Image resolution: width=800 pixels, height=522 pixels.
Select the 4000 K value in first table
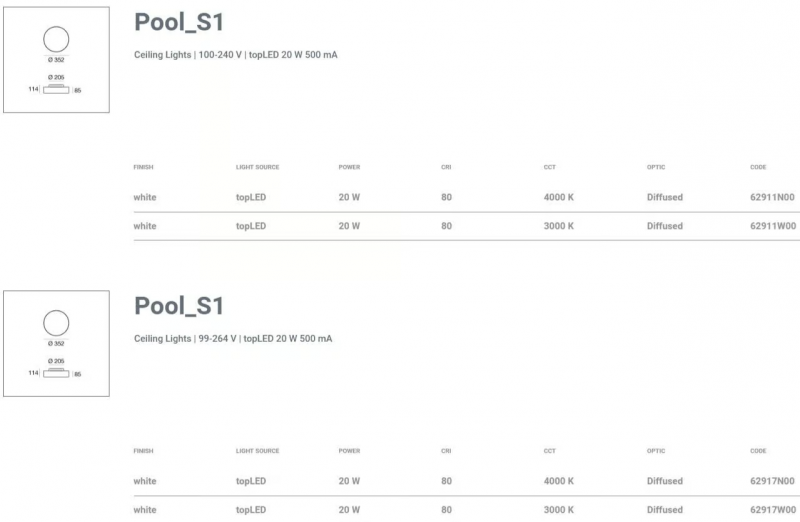click(559, 197)
